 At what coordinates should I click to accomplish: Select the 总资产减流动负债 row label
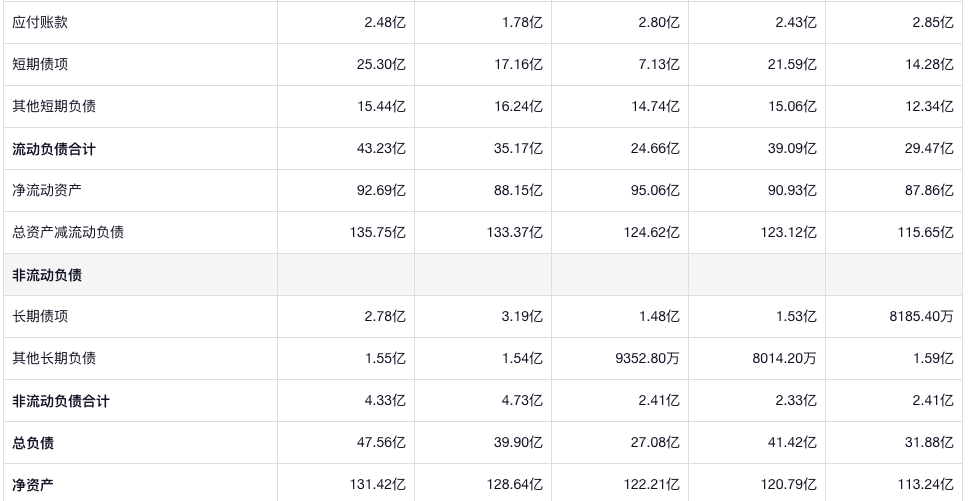pyautogui.click(x=68, y=232)
